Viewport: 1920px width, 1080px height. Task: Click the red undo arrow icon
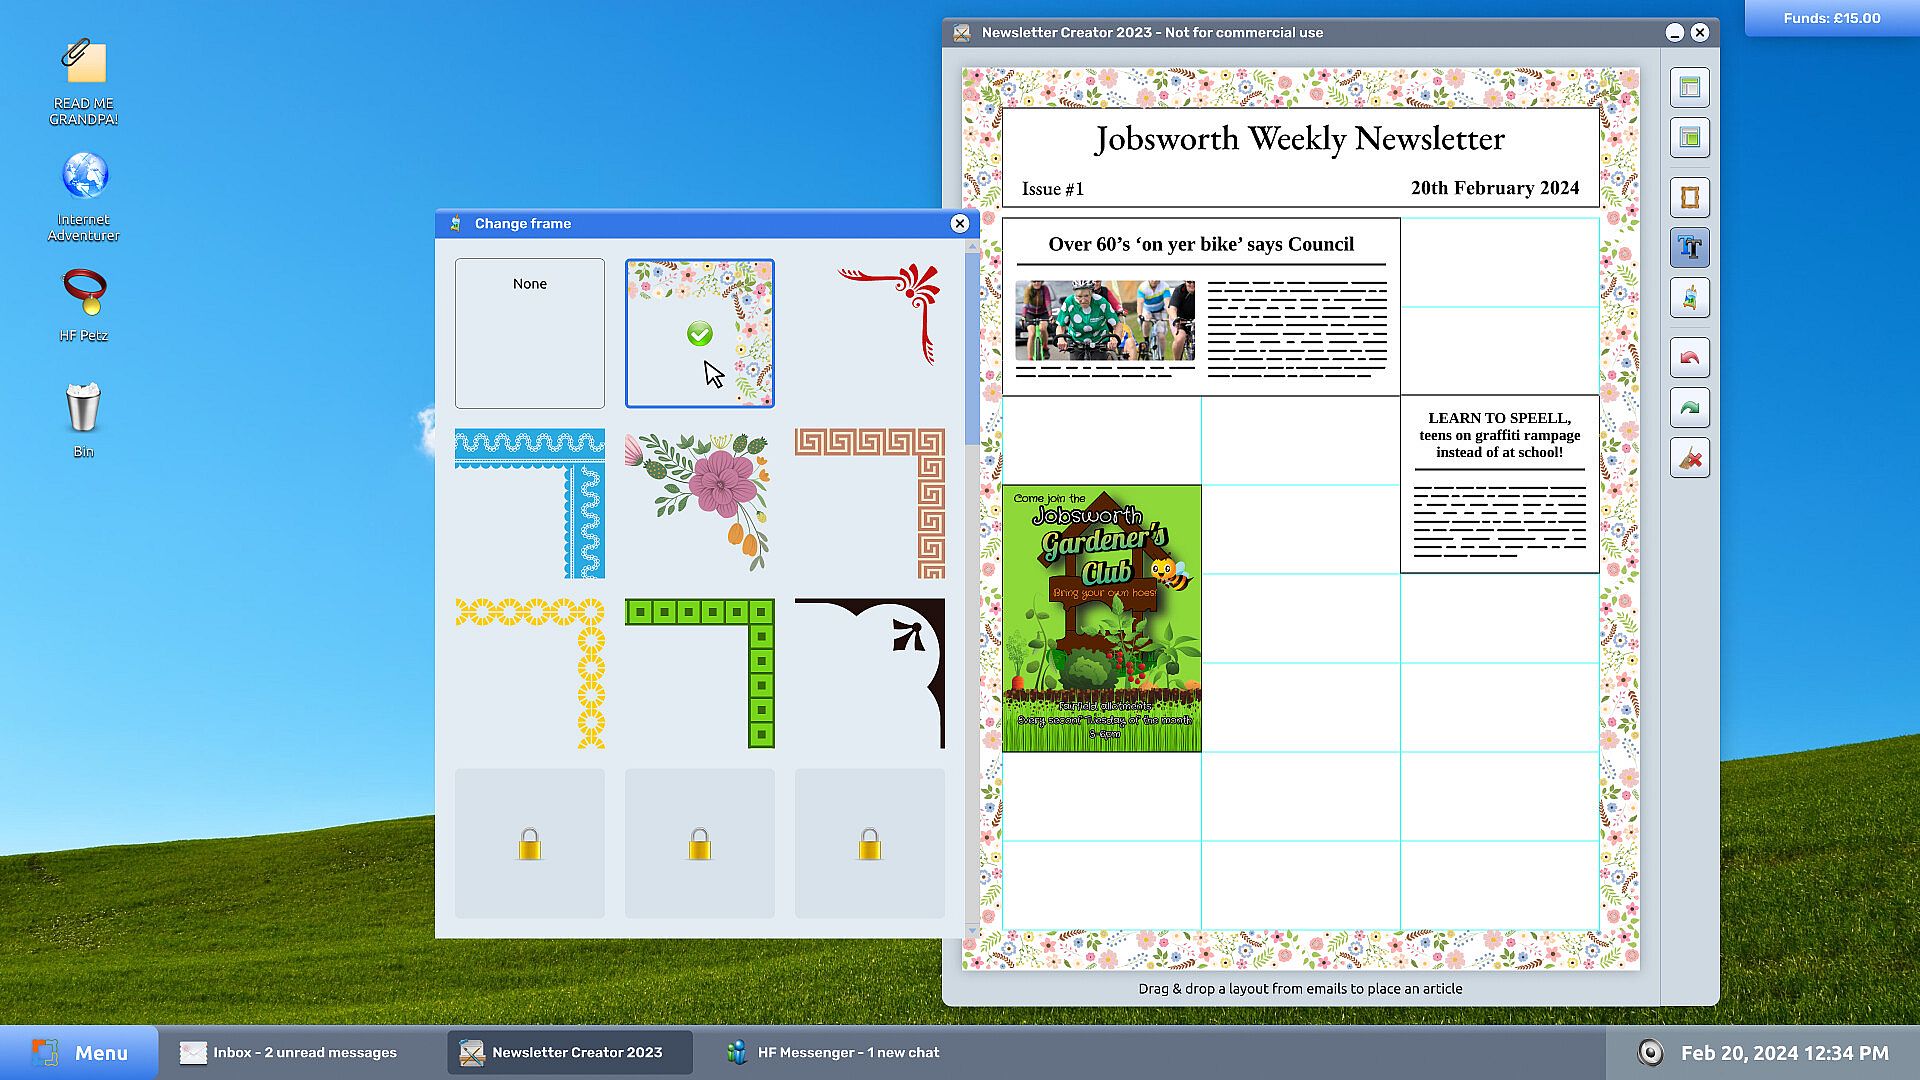[1689, 357]
